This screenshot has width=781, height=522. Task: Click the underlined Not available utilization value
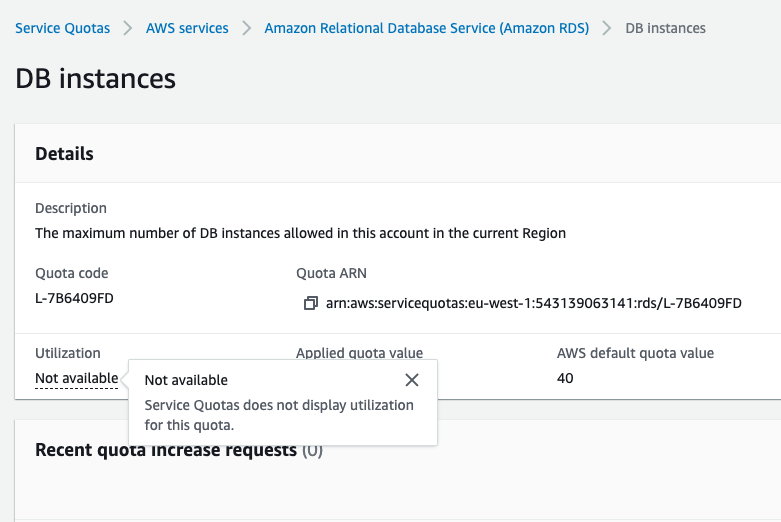click(77, 379)
